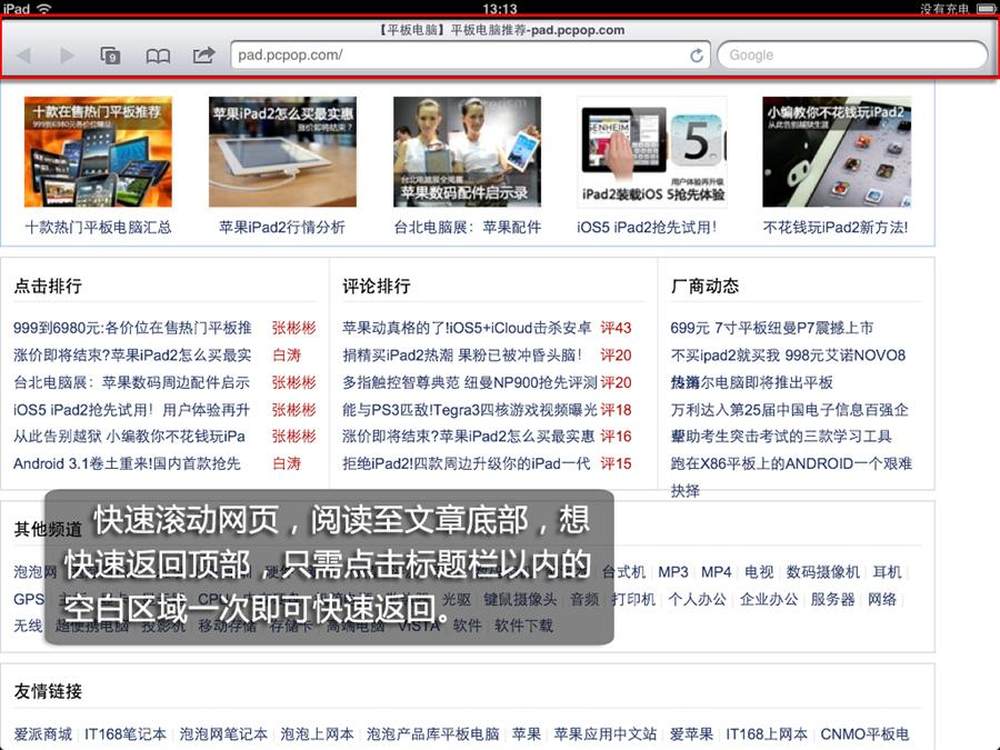The image size is (1000, 750).
Task: Open article 从此告别越狱 小编教你不花钱玩iPa
Action: (x=129, y=436)
